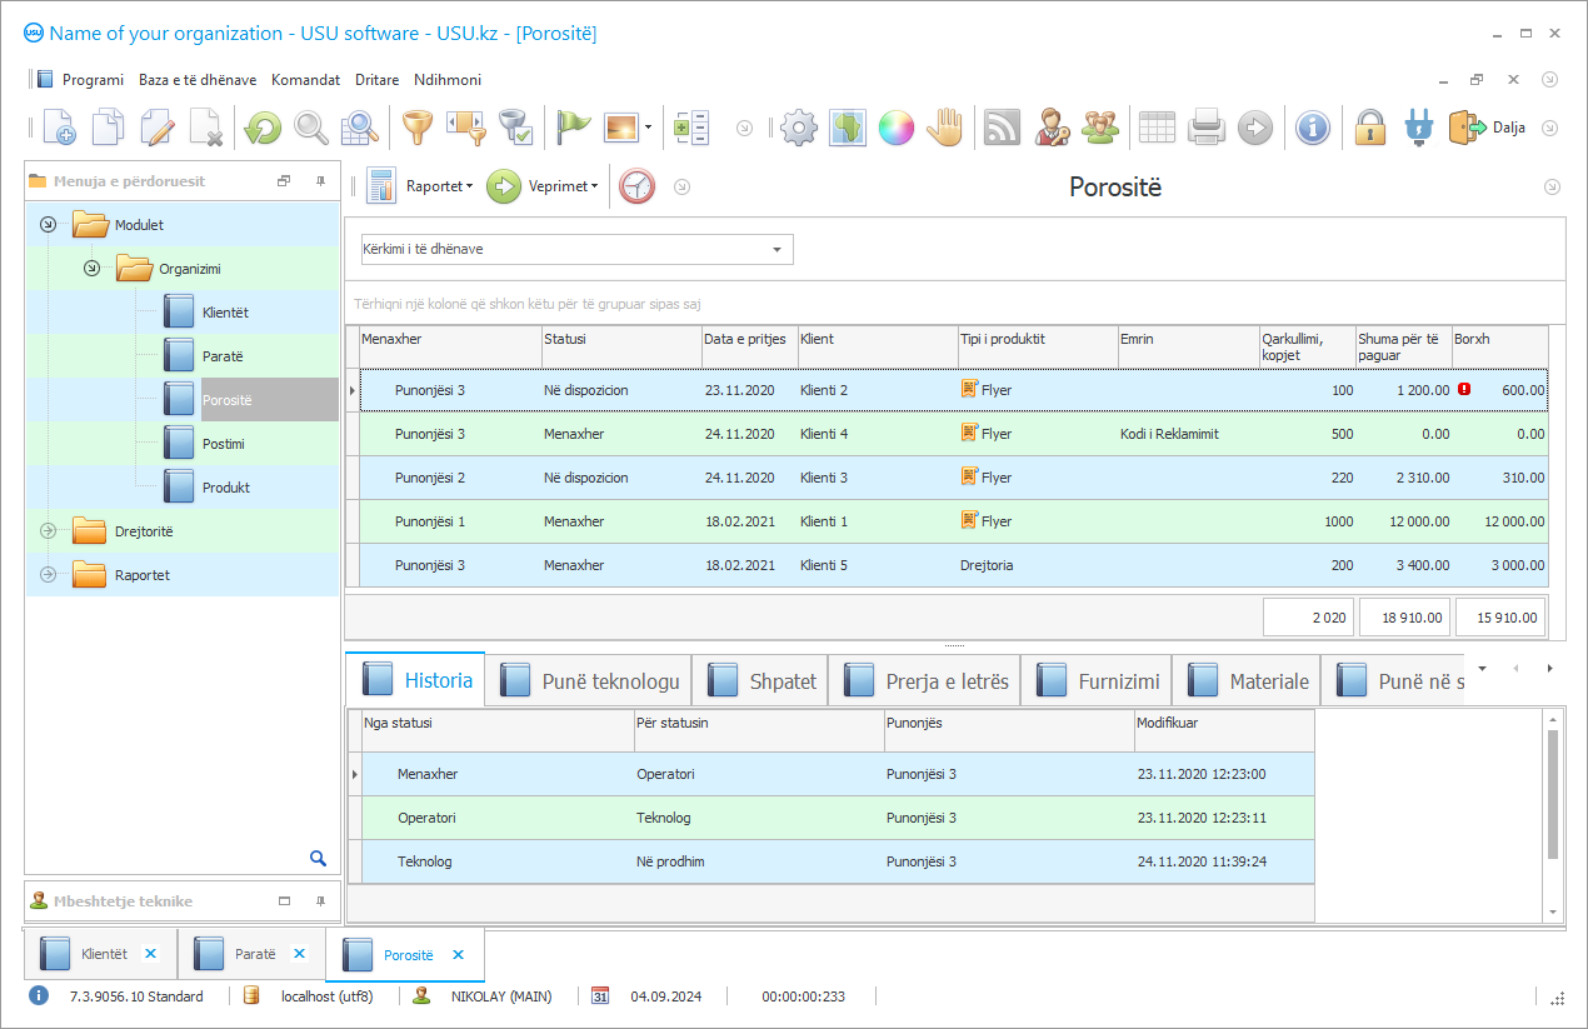Pin the Menuja e përdoruesit panel
1588x1029 pixels.
(320, 181)
